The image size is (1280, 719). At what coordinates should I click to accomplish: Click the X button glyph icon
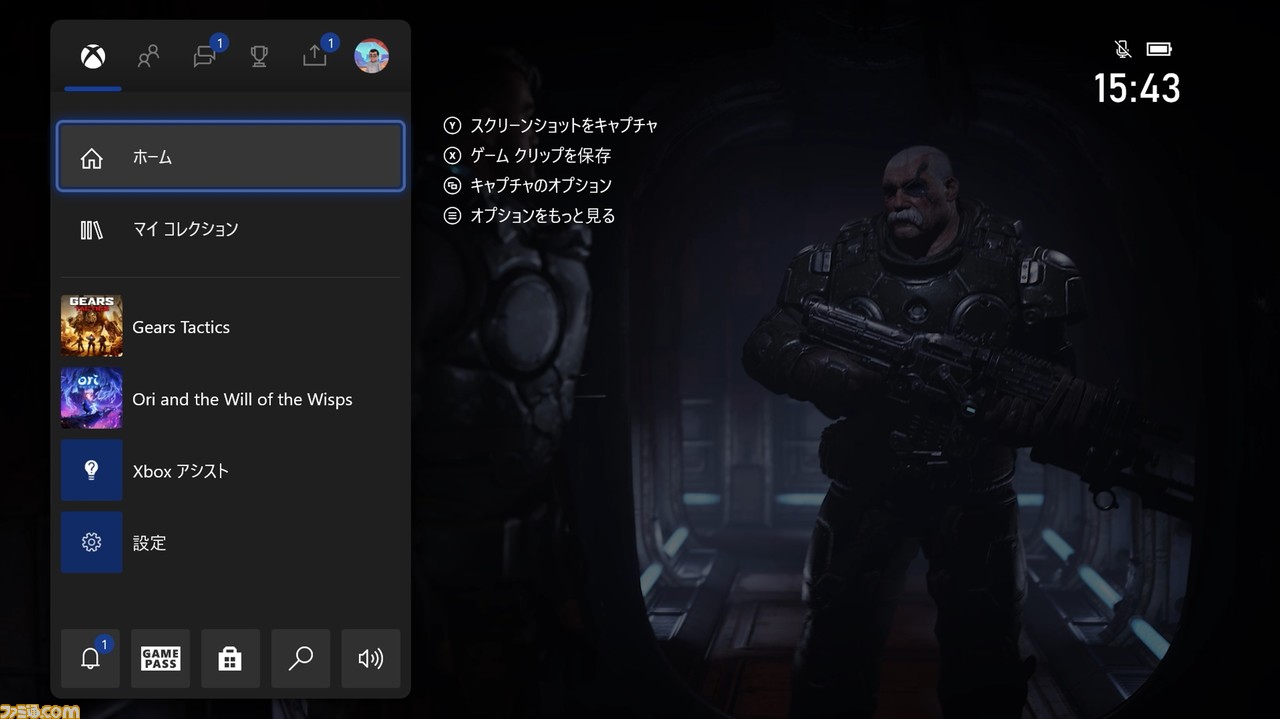click(453, 156)
